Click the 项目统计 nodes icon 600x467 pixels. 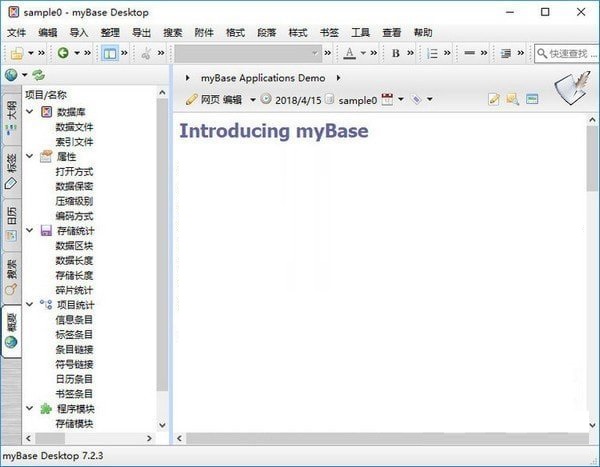tap(46, 305)
